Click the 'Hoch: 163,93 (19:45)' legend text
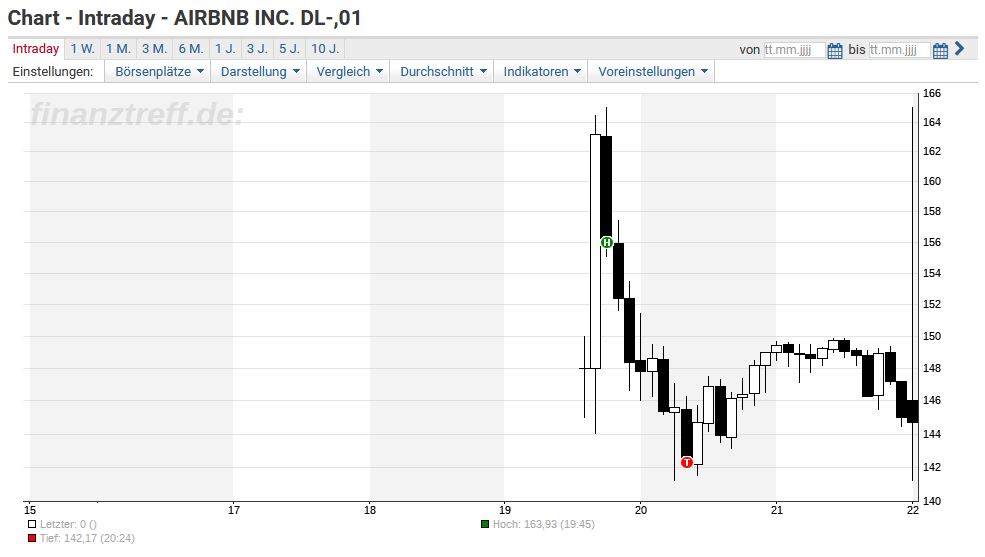This screenshot has width=985, height=557. [544, 524]
